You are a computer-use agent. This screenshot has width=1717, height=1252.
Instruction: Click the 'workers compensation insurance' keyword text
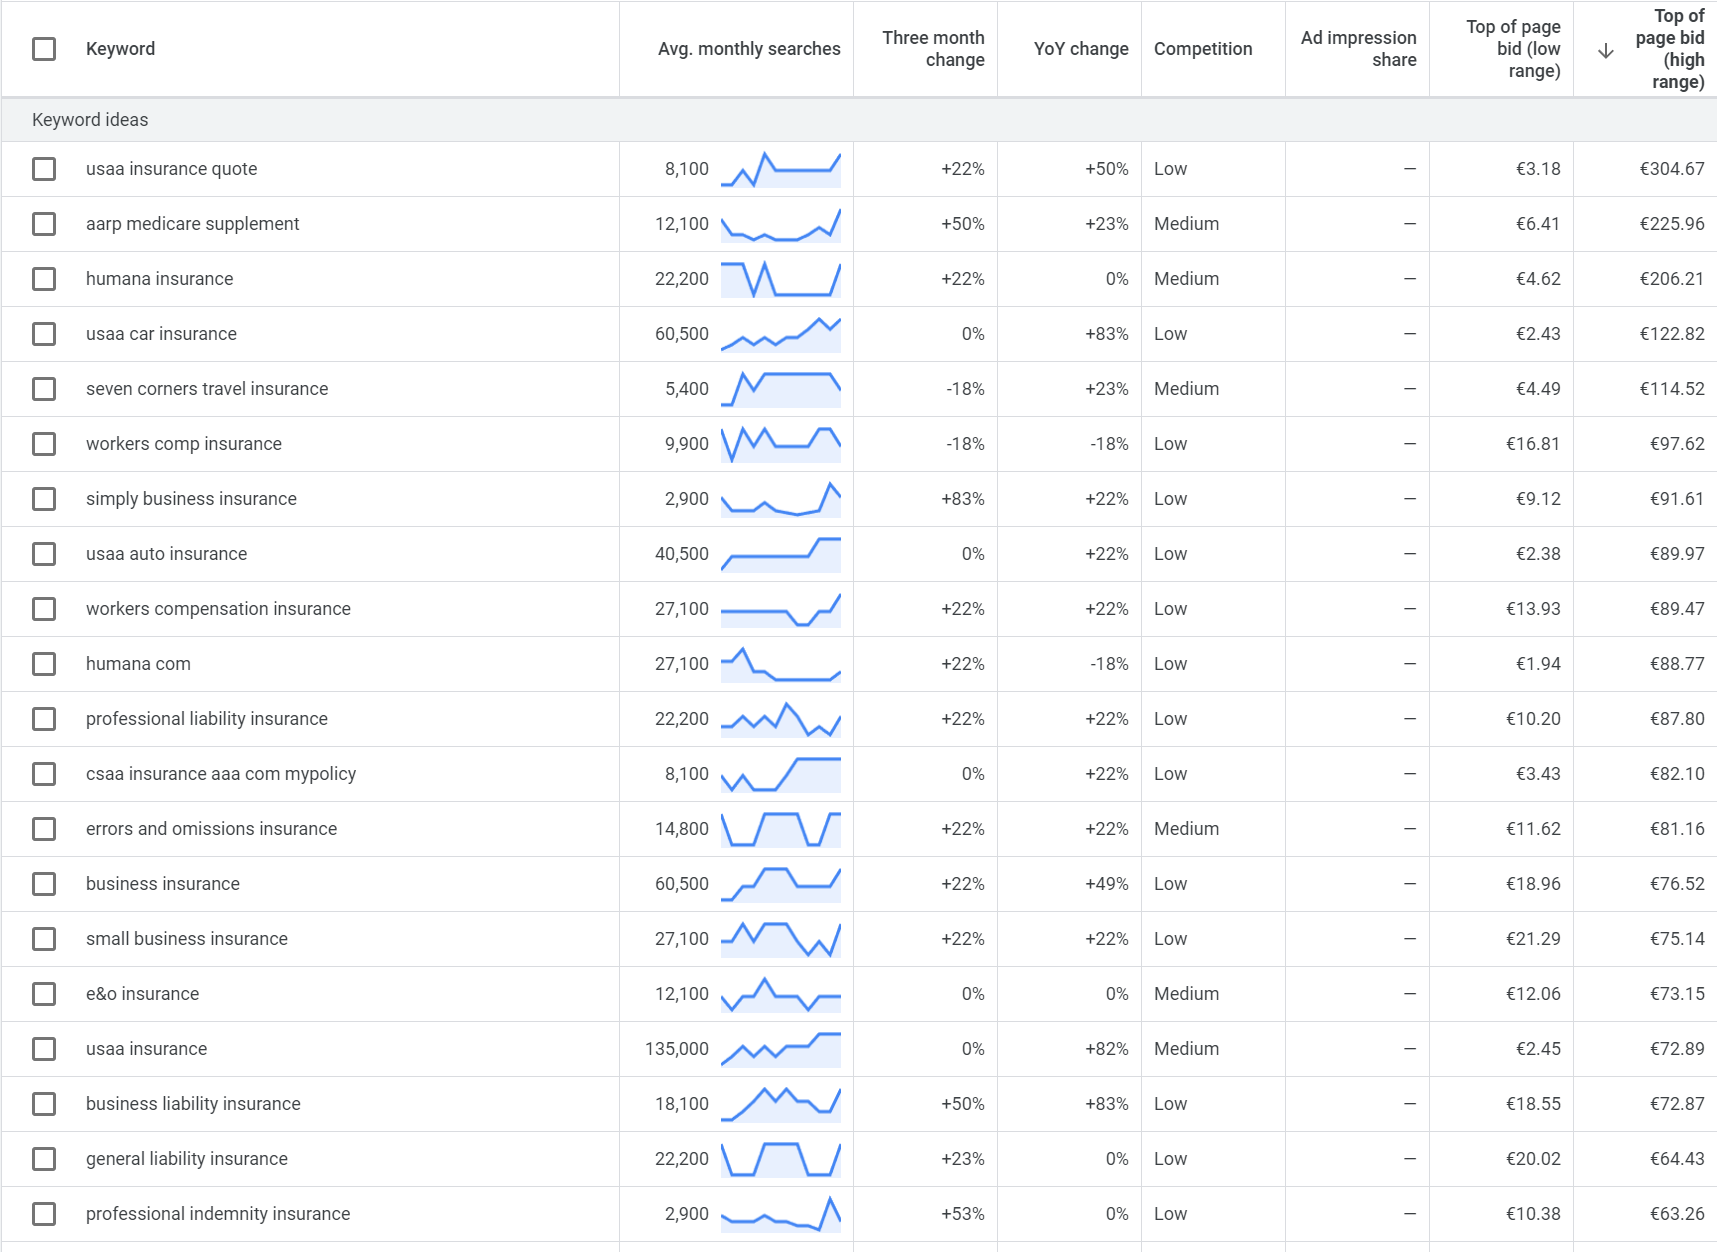tap(218, 609)
